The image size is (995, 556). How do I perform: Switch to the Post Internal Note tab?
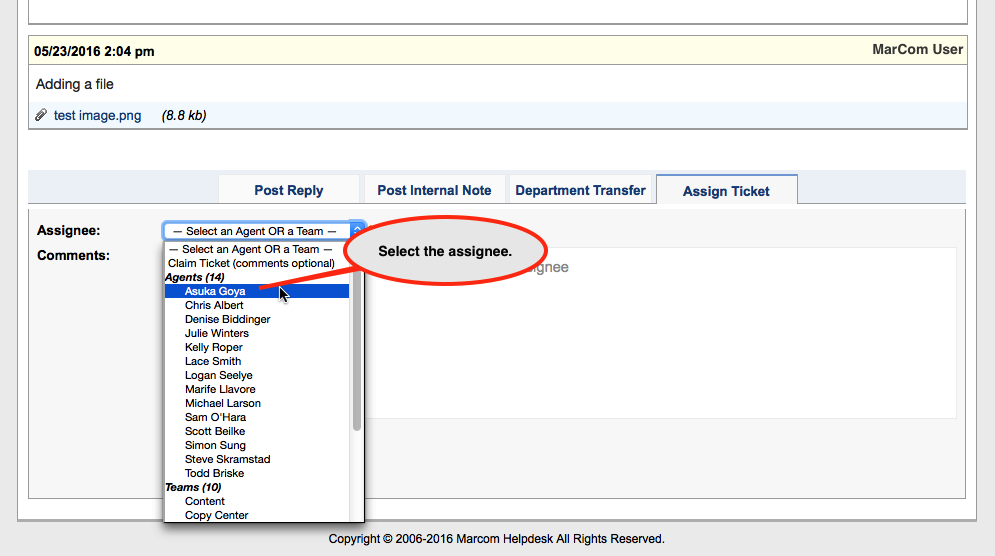[x=434, y=190]
